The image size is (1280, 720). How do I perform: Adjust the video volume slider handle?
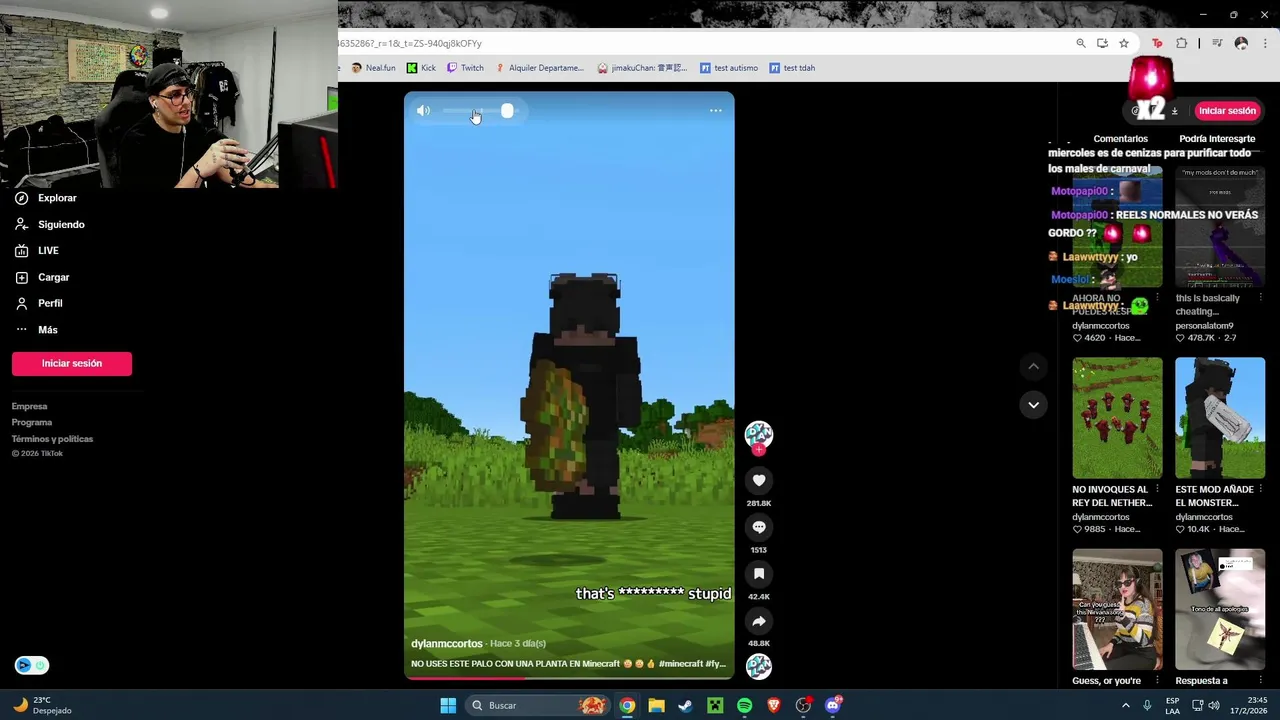(x=507, y=111)
